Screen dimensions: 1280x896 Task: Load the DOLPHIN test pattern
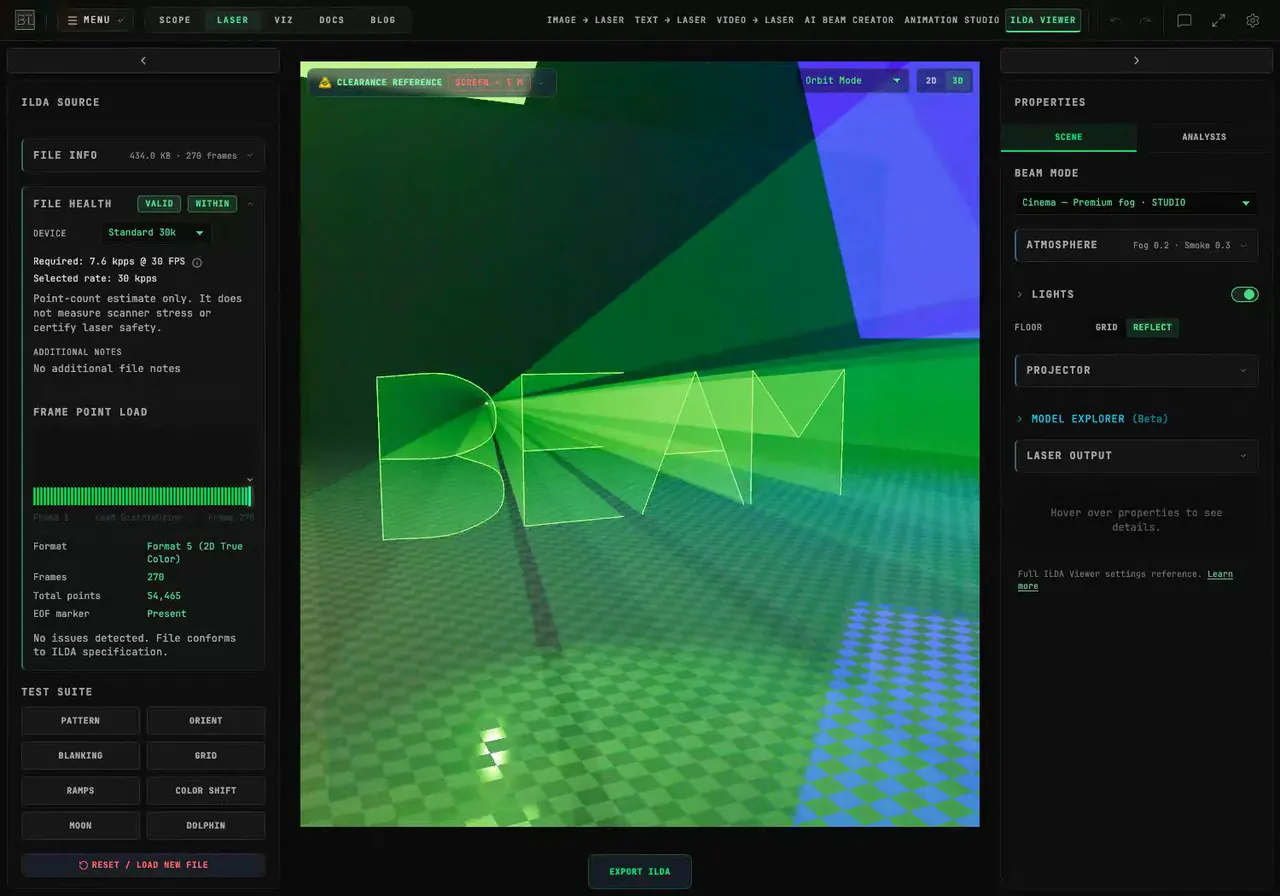pyautogui.click(x=206, y=826)
